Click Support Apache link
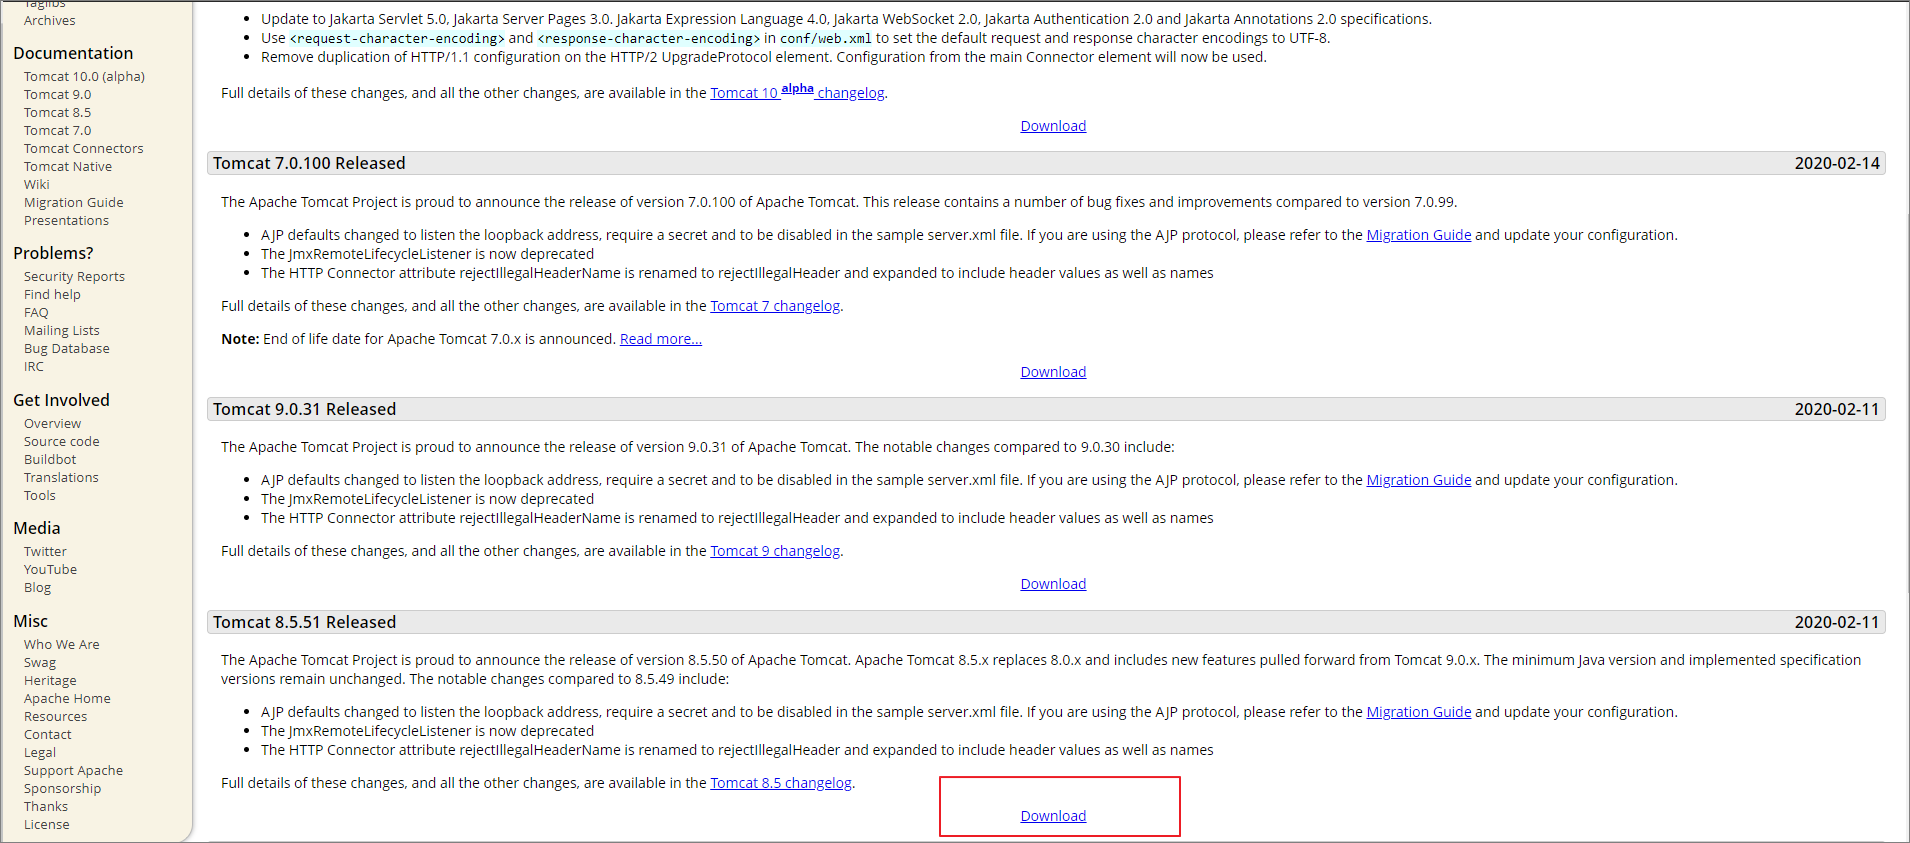 (x=73, y=770)
